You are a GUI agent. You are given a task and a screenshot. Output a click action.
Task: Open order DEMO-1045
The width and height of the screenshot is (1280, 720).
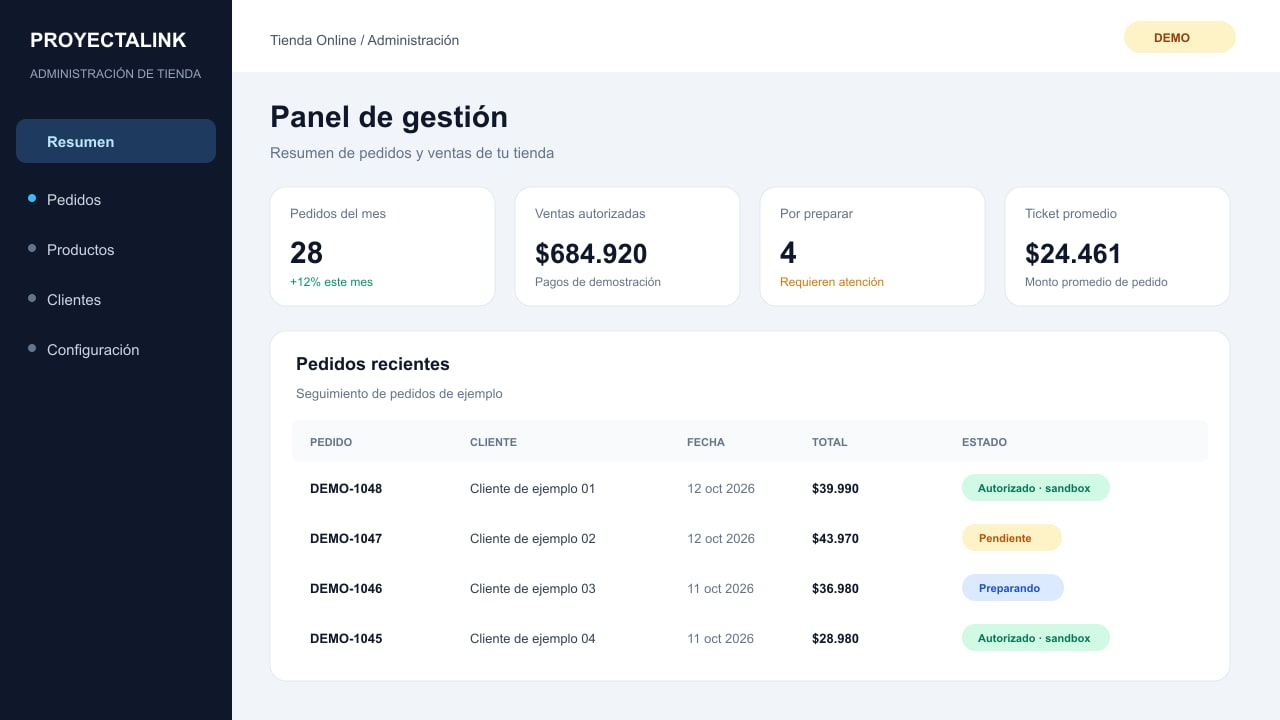coord(346,639)
